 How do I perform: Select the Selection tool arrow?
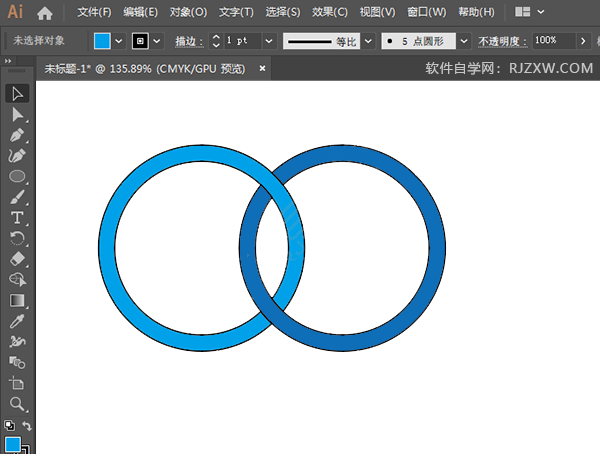point(17,94)
